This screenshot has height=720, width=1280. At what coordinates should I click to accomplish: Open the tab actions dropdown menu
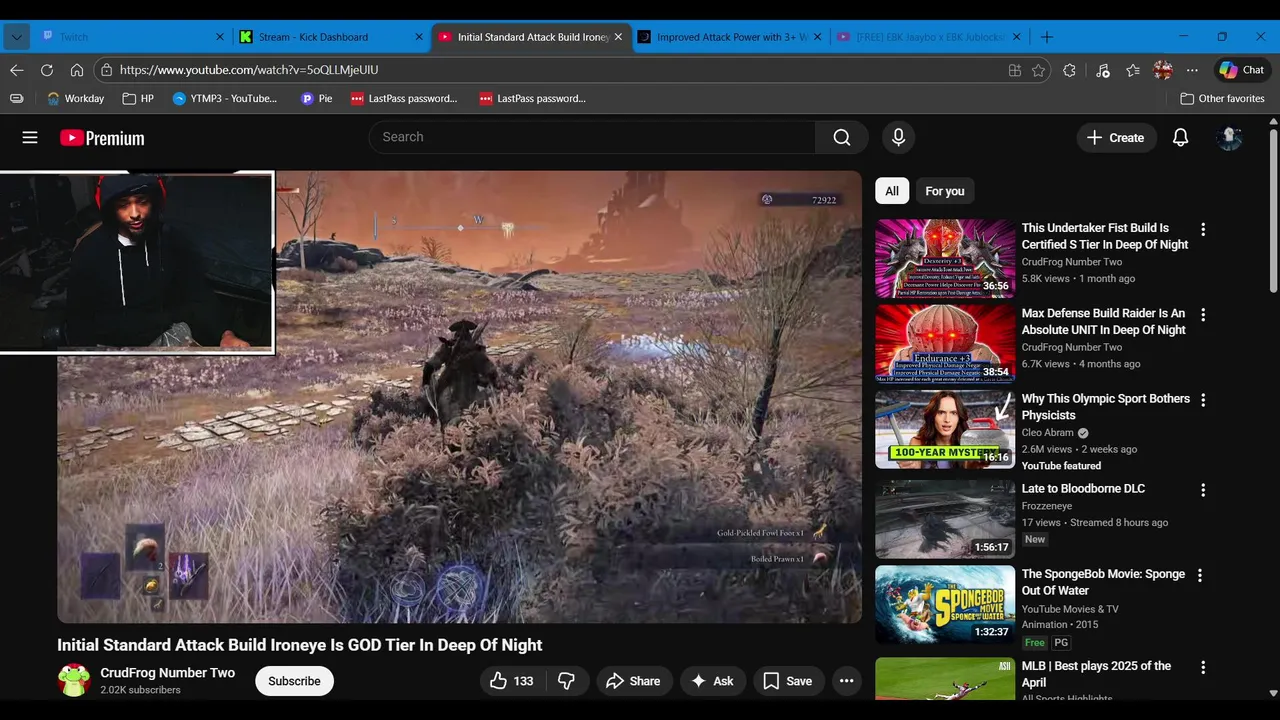(x=16, y=37)
